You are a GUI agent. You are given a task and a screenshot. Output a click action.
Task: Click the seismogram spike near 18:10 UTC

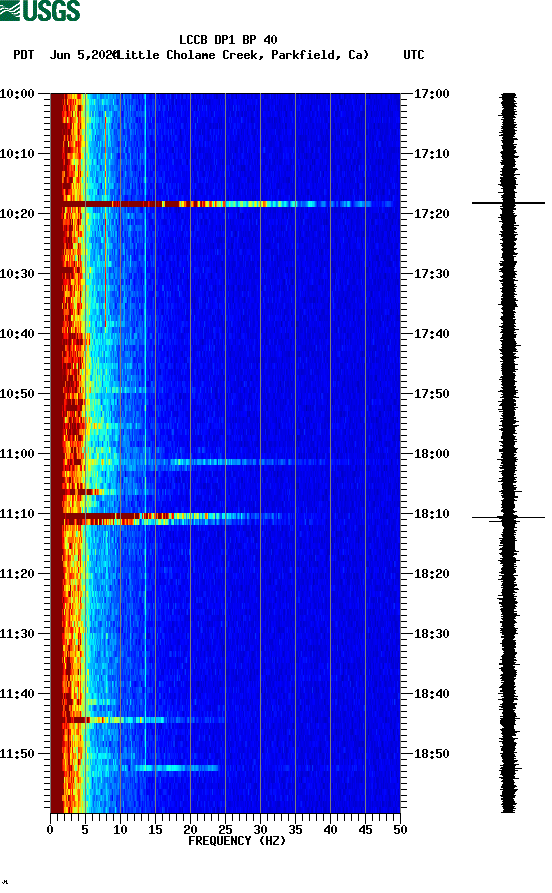pos(508,518)
